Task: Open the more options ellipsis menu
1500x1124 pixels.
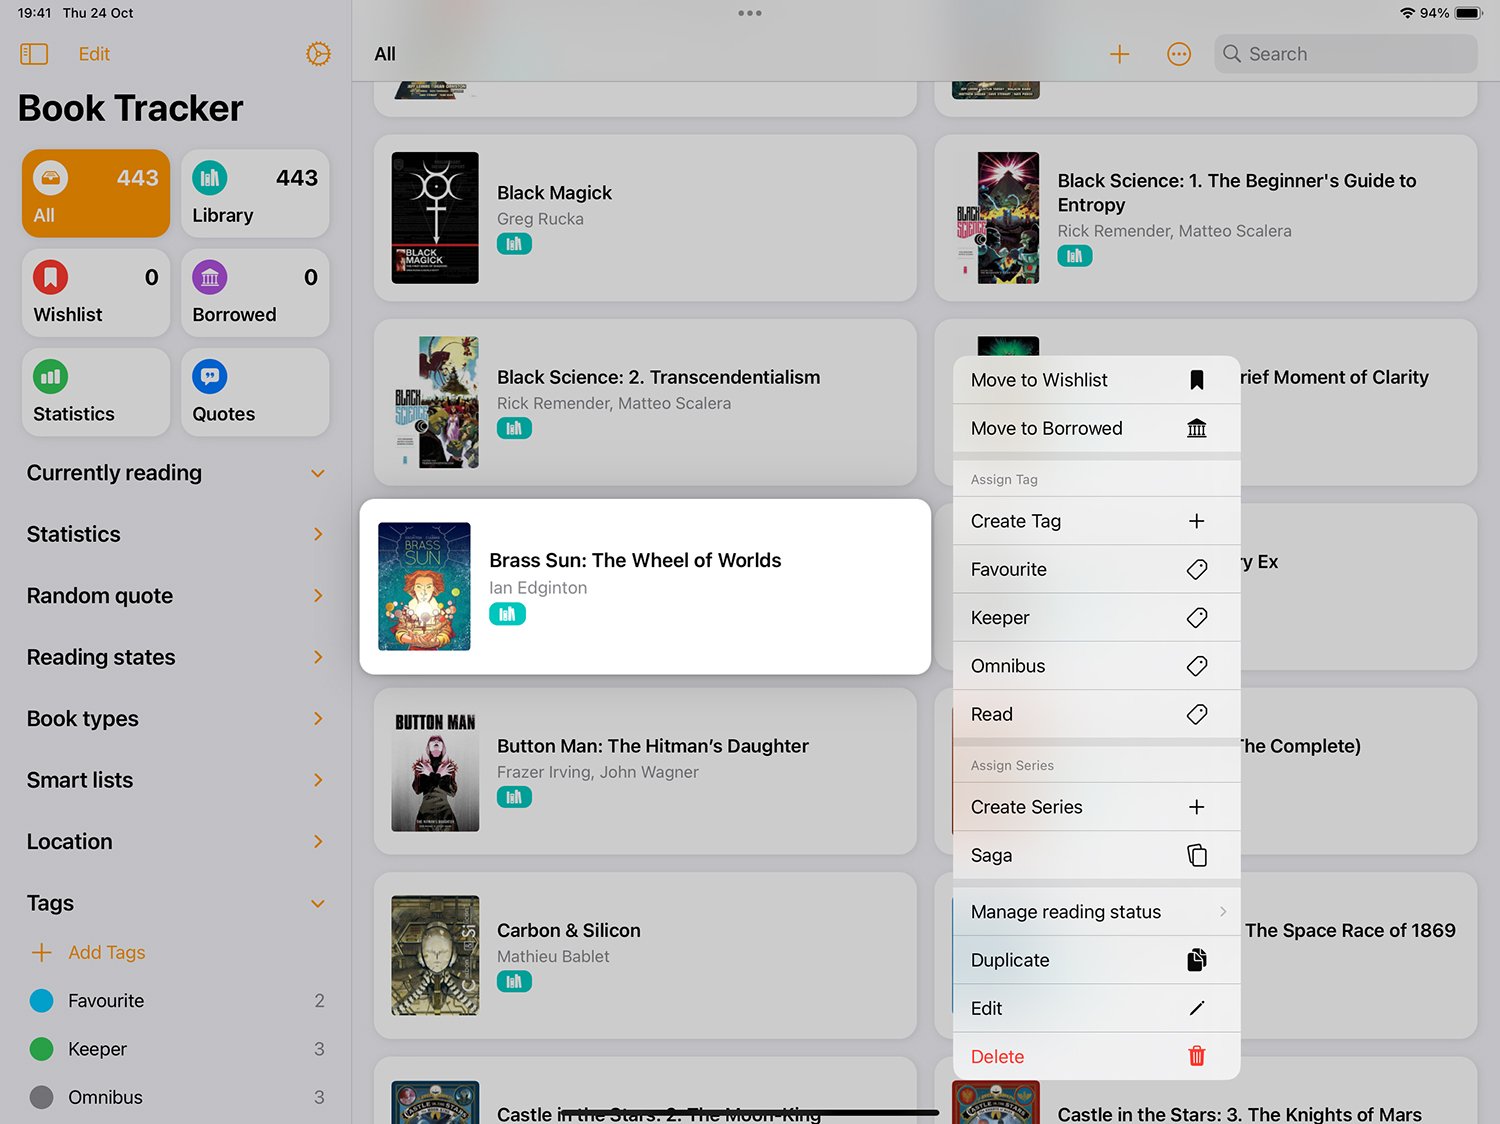Action: coord(1179,54)
